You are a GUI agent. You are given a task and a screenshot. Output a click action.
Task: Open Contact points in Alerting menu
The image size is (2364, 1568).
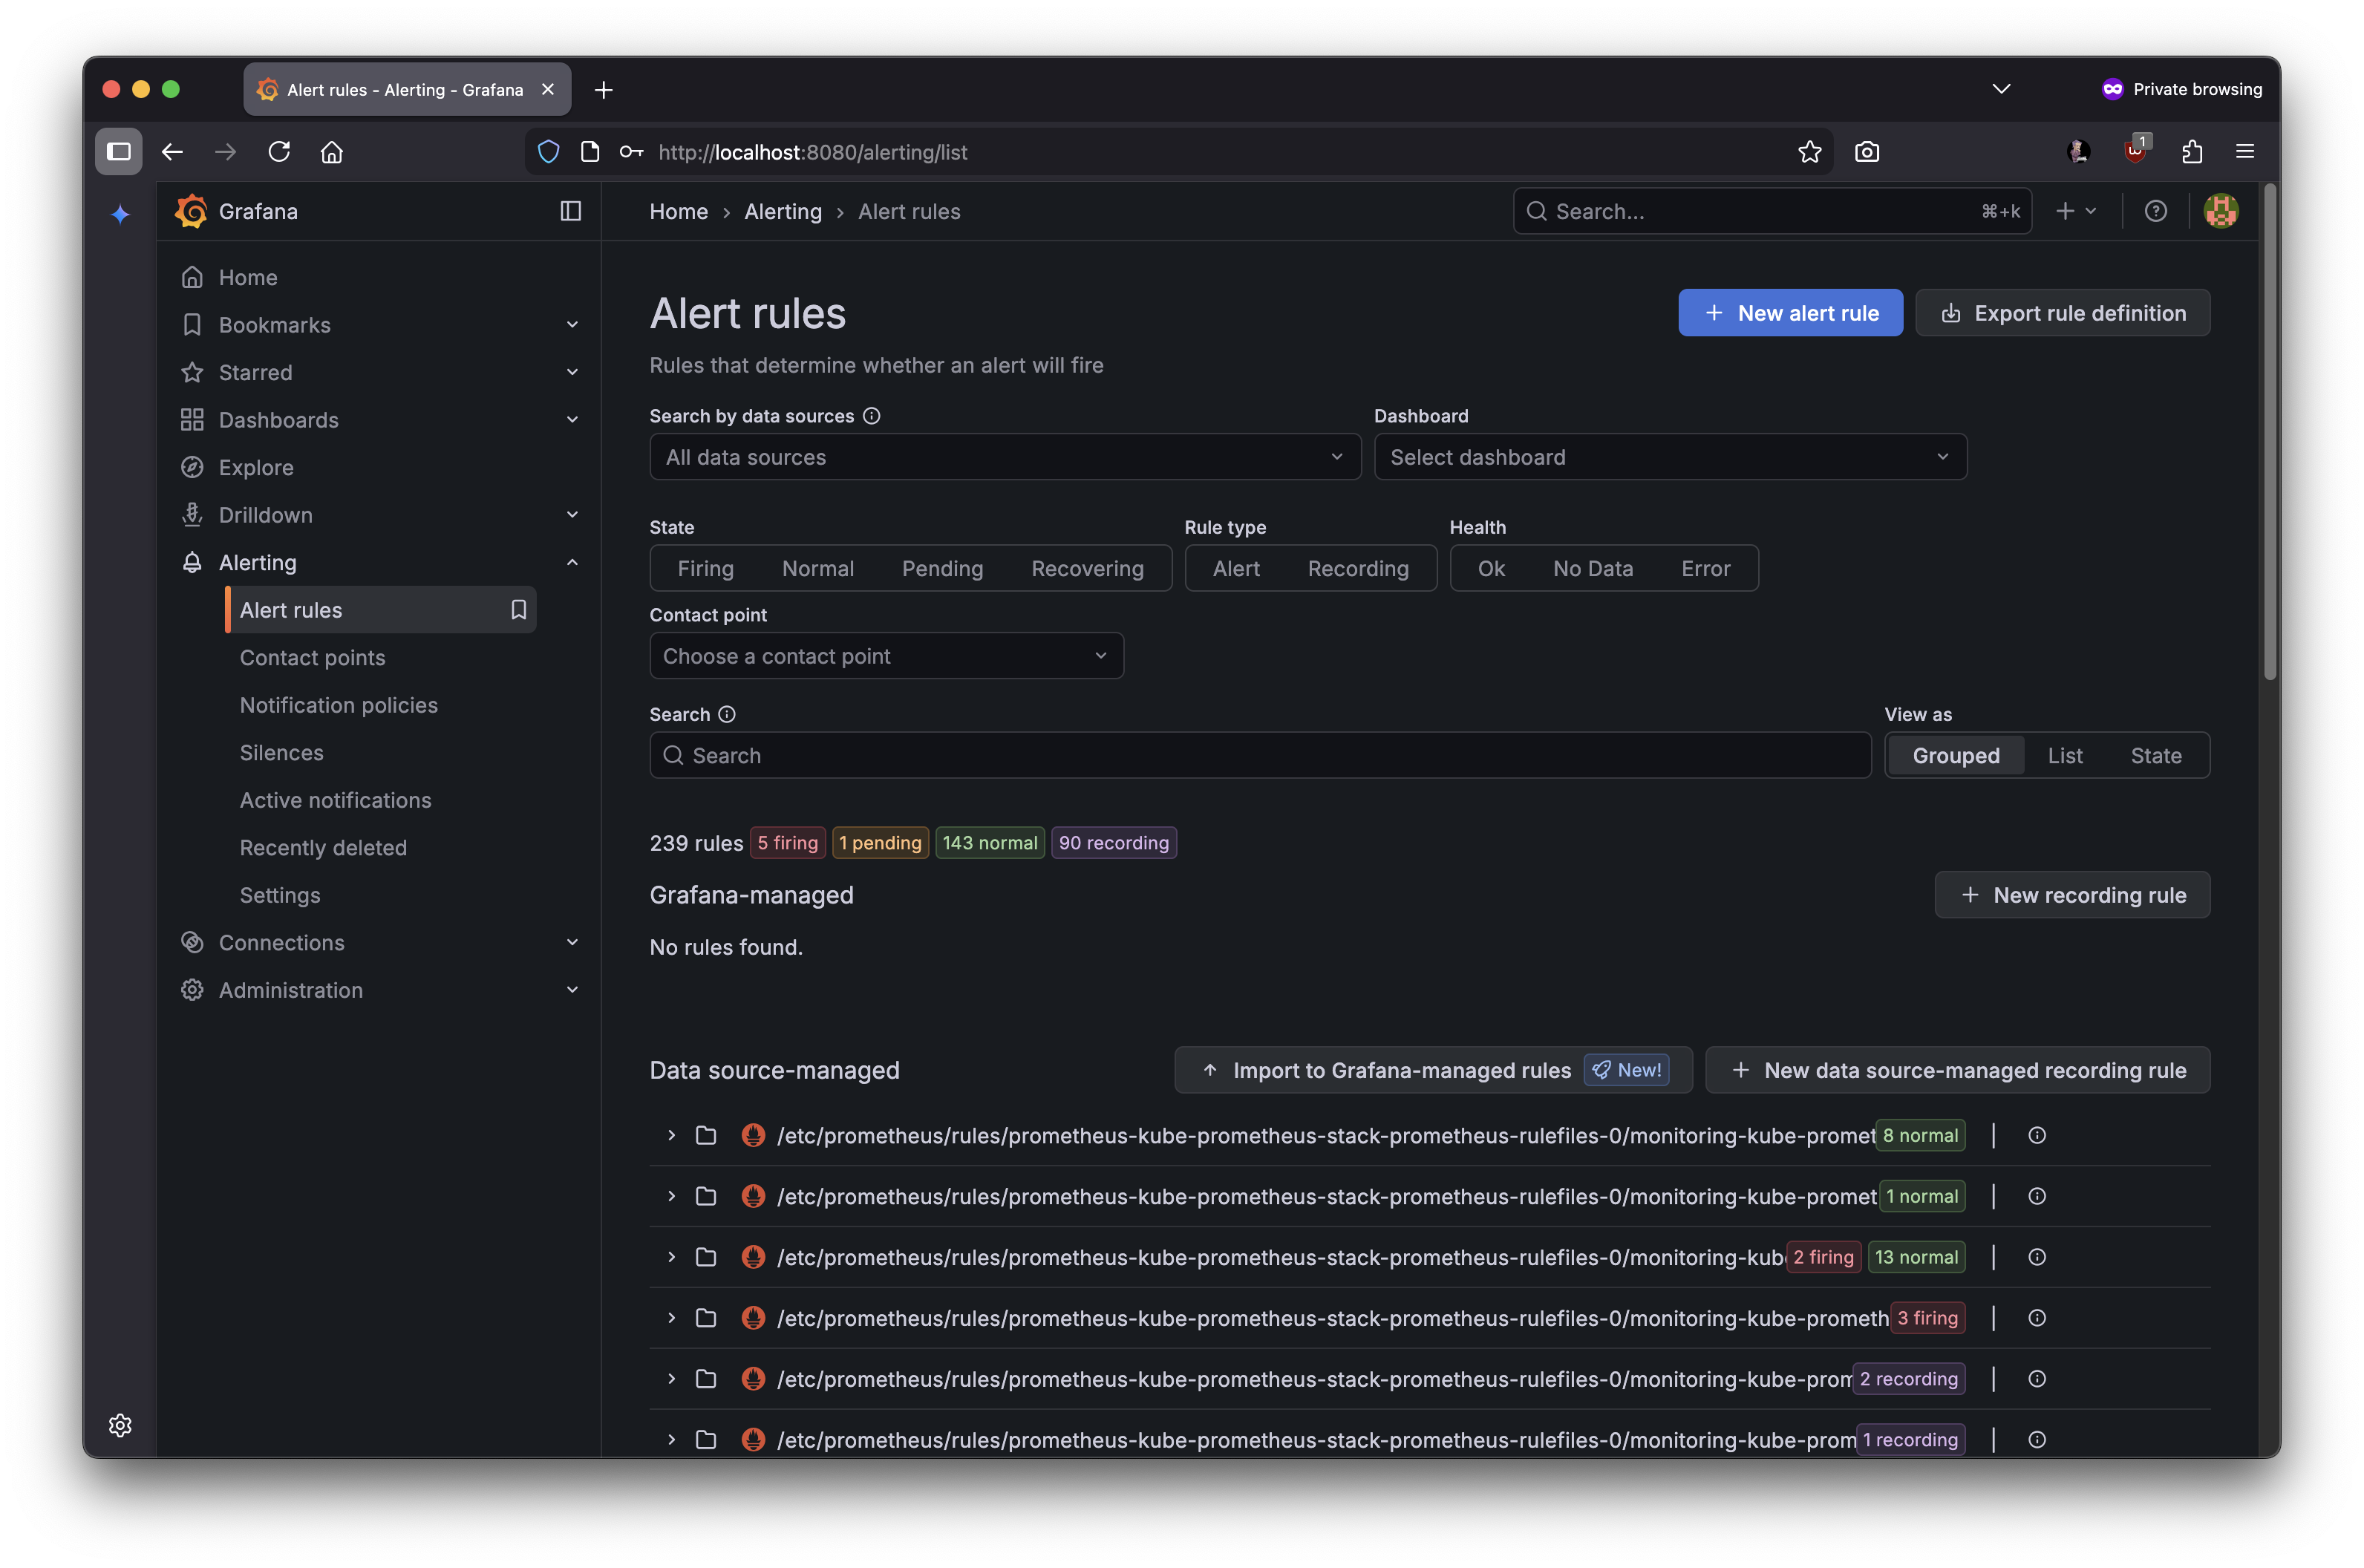click(312, 658)
